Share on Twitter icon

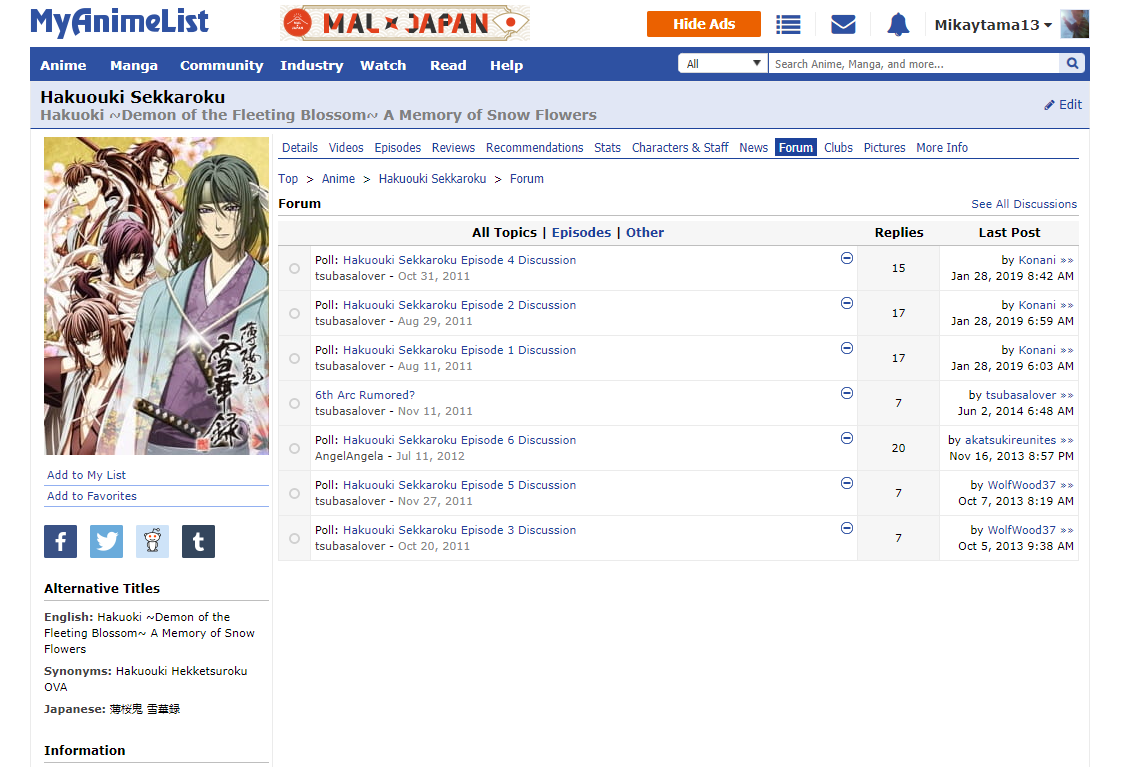pos(106,542)
